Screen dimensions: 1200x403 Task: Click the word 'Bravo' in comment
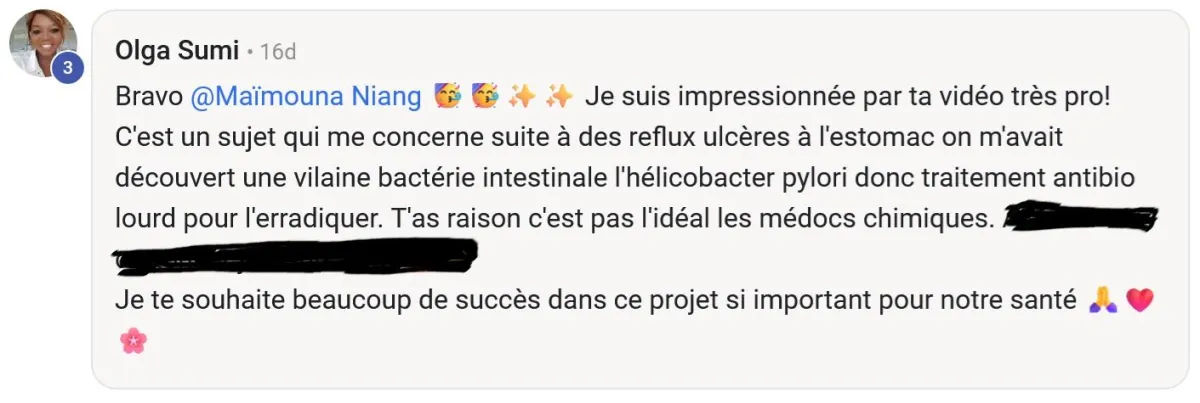[x=148, y=97]
